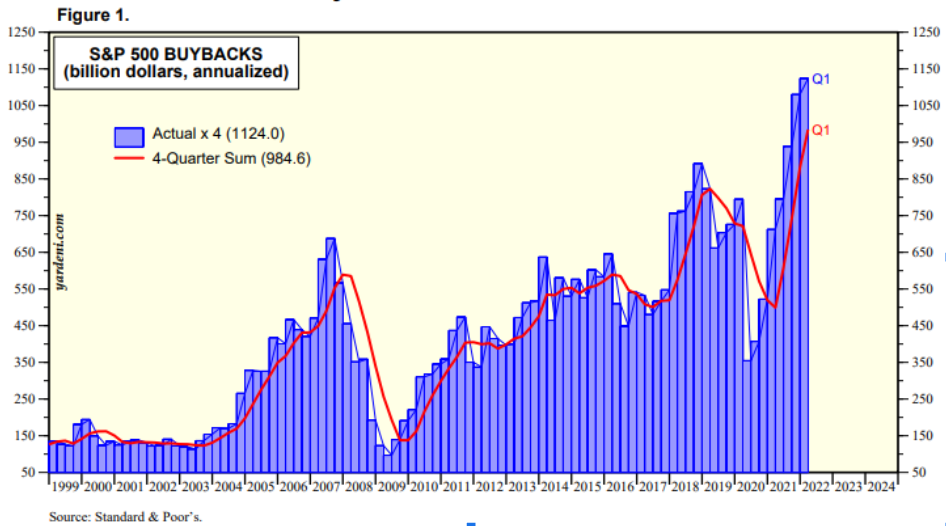This screenshot has width=946, height=526.
Task: Click the red Q1 label
Action: [x=820, y=130]
